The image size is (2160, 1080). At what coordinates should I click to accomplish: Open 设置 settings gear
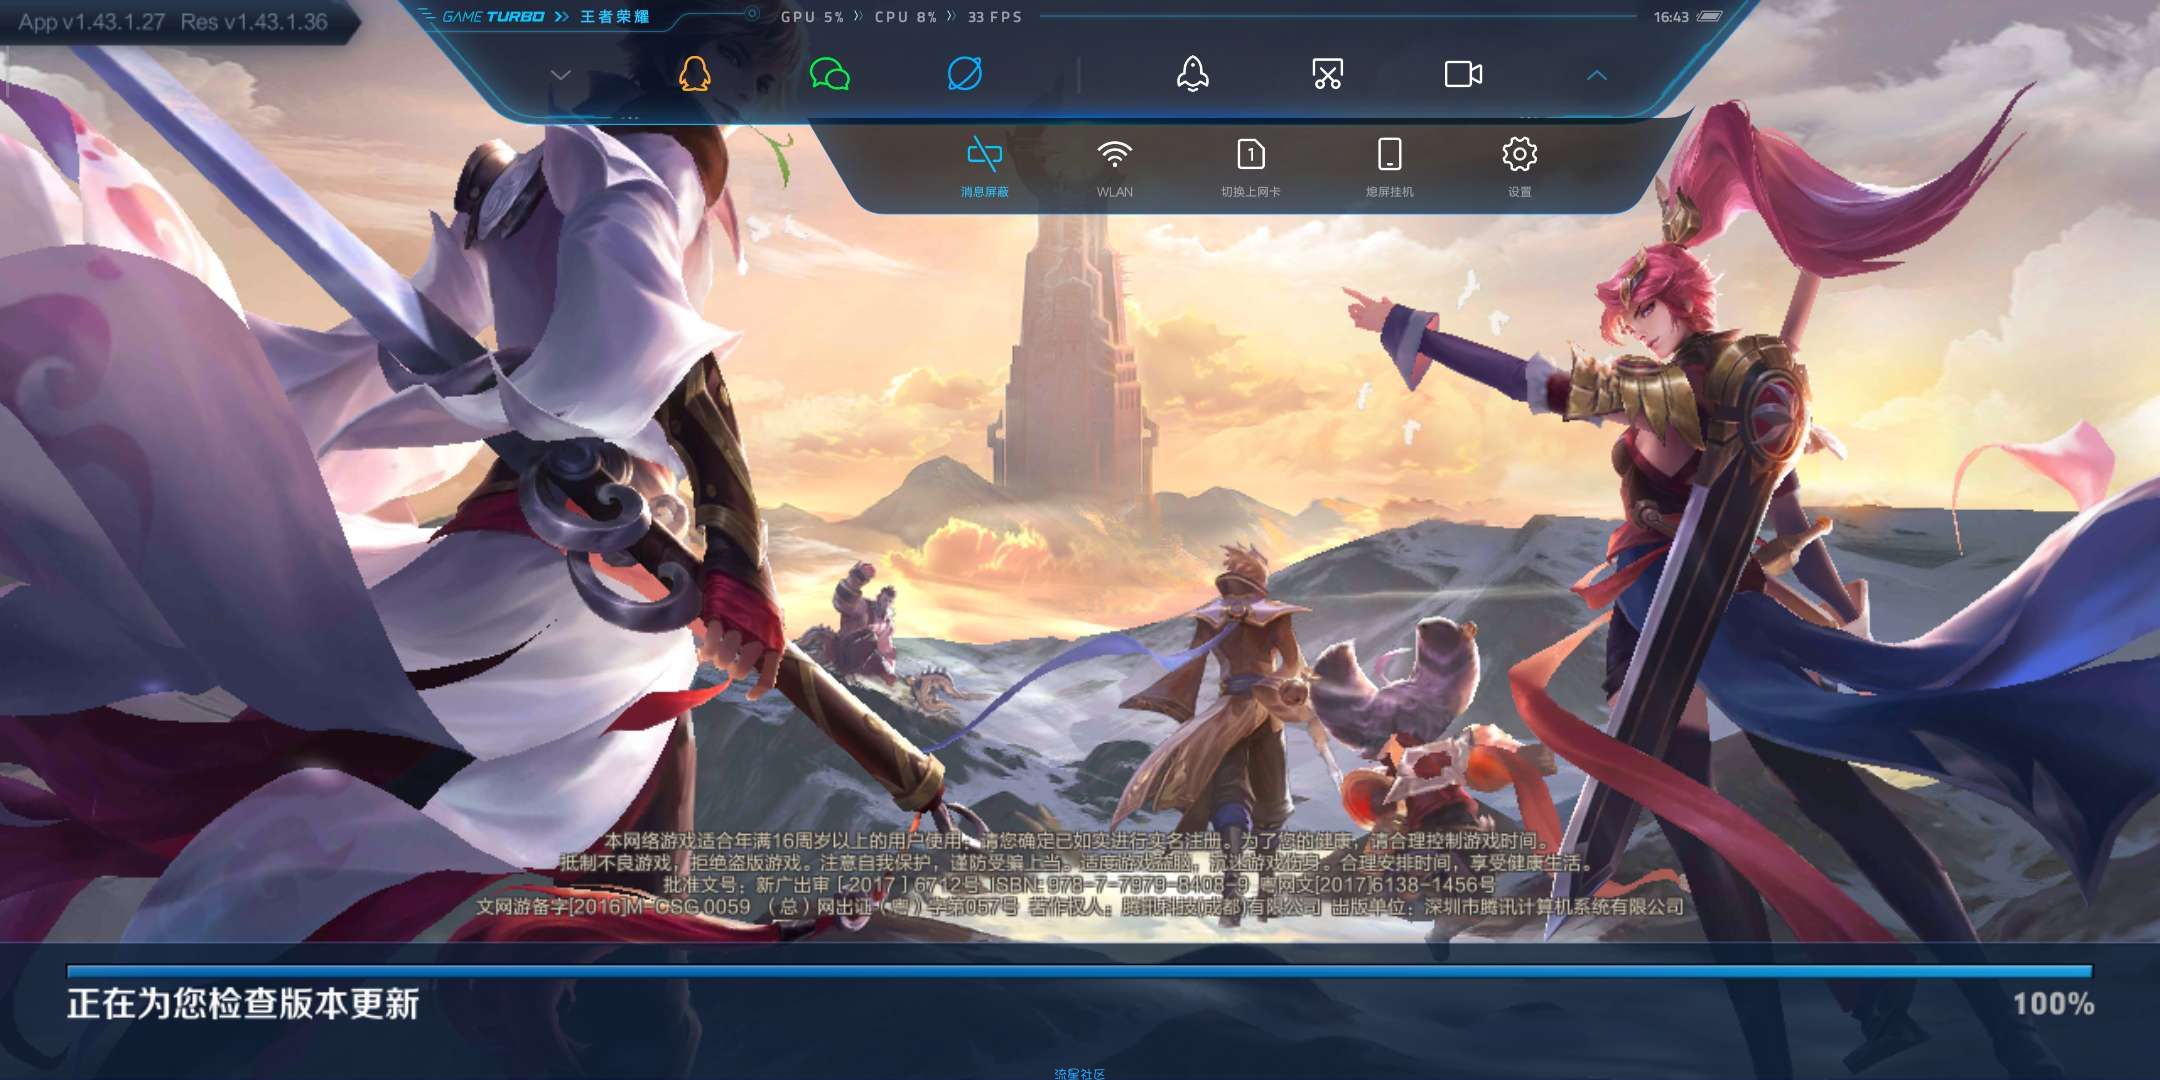[1520, 167]
